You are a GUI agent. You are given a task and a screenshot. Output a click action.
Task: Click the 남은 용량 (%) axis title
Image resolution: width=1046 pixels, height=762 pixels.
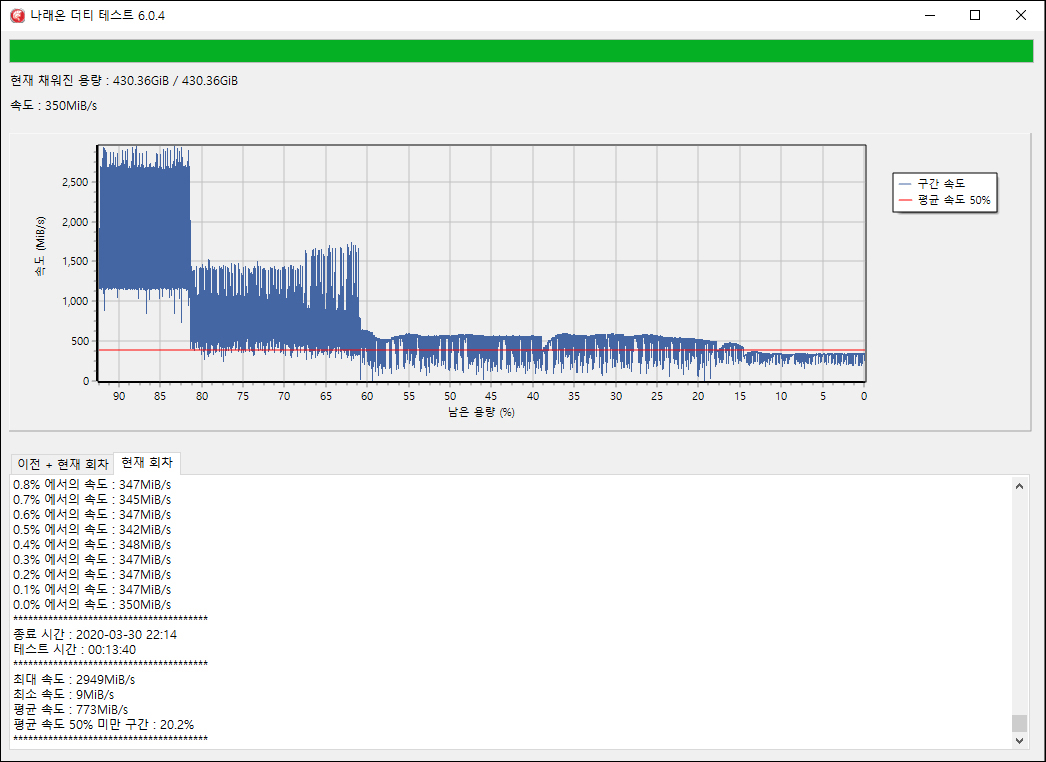(481, 412)
